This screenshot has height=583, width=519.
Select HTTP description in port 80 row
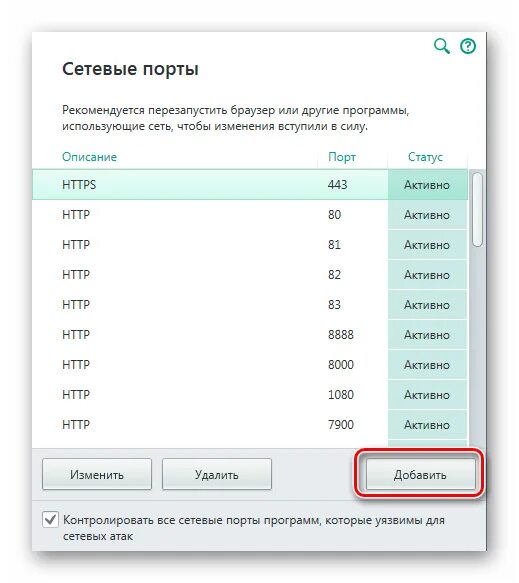click(76, 215)
